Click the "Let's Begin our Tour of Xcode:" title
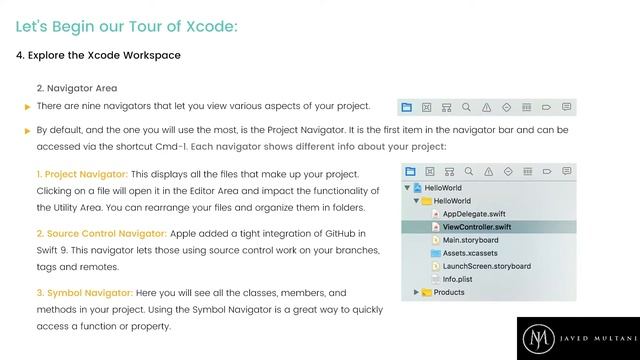640x360 pixels. click(x=127, y=27)
